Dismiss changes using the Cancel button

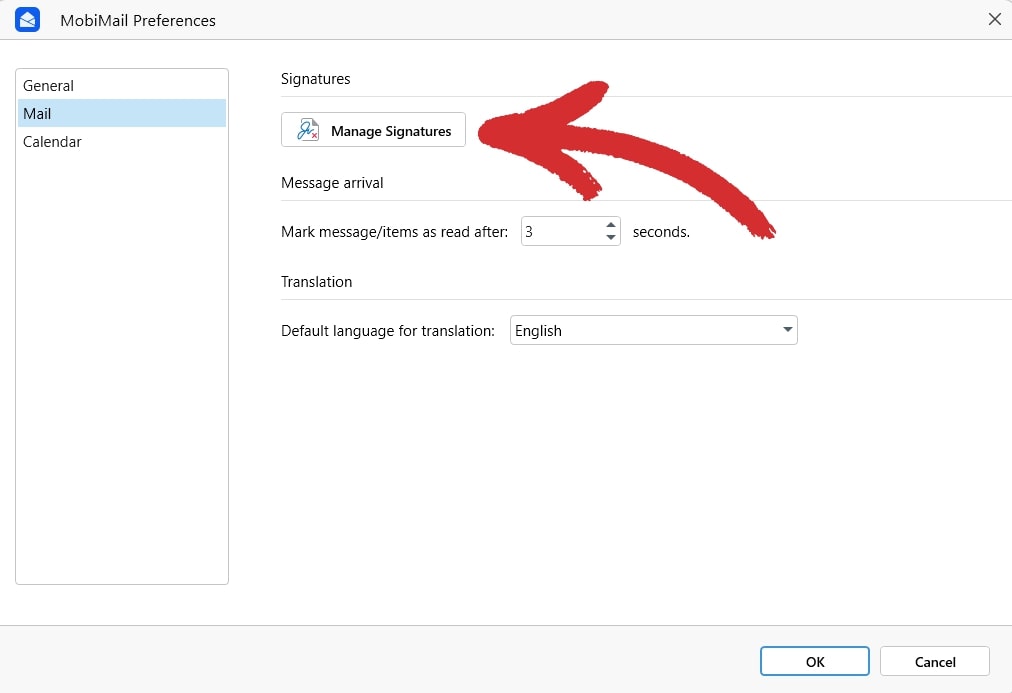[x=933, y=661]
